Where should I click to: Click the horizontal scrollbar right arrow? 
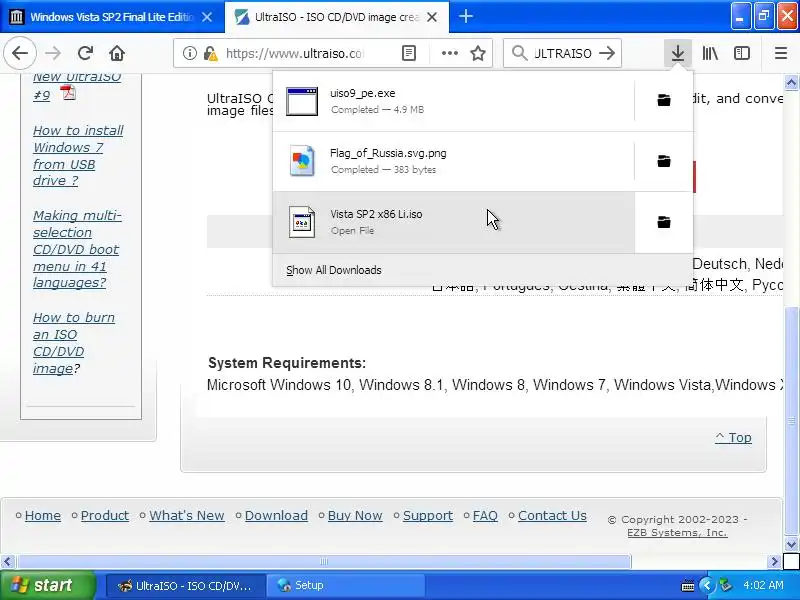coord(774,562)
